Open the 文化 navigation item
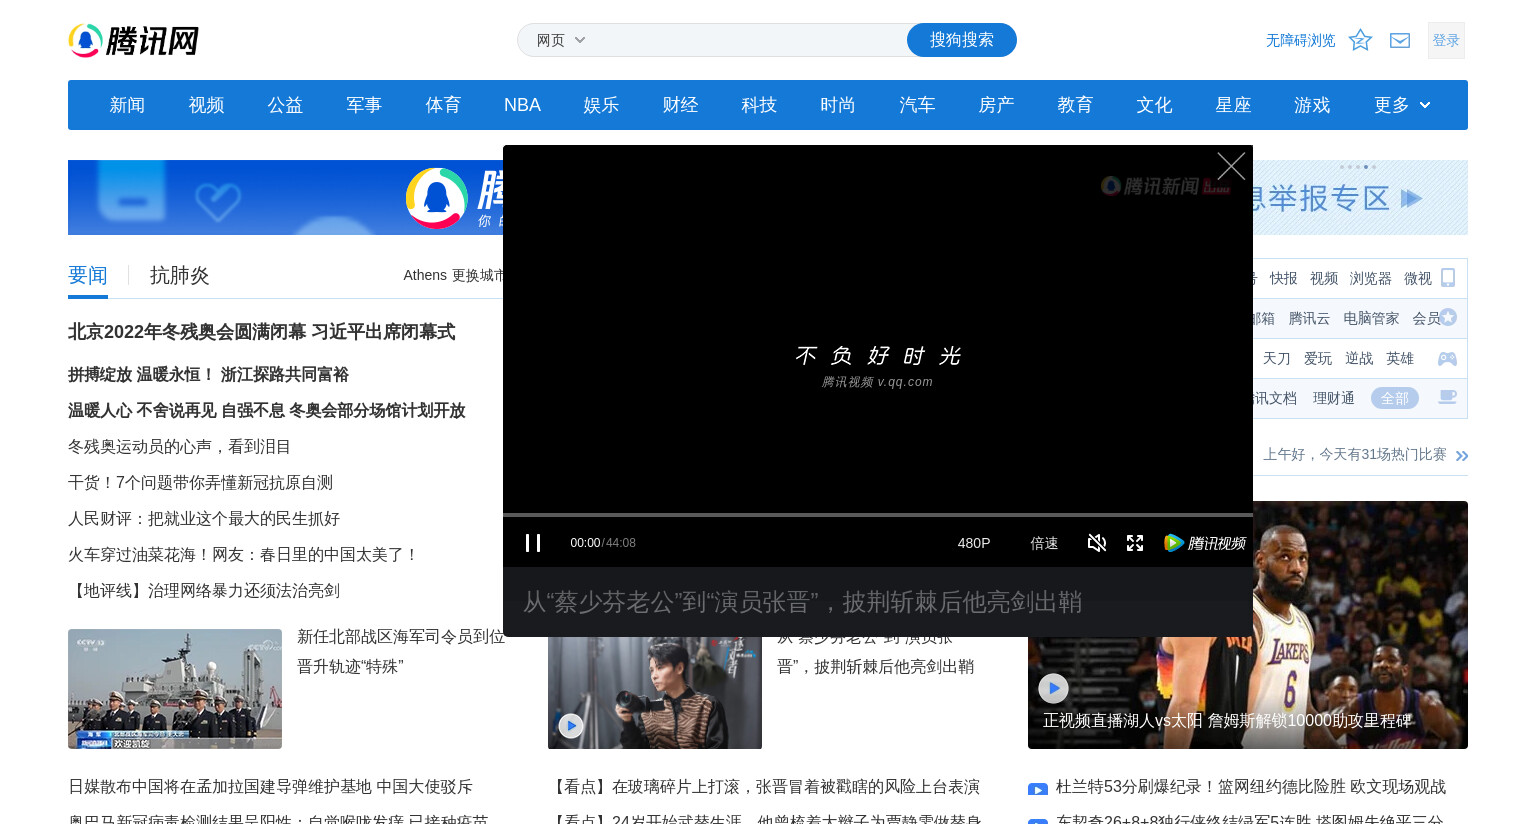The width and height of the screenshot is (1536, 824). (x=1154, y=105)
